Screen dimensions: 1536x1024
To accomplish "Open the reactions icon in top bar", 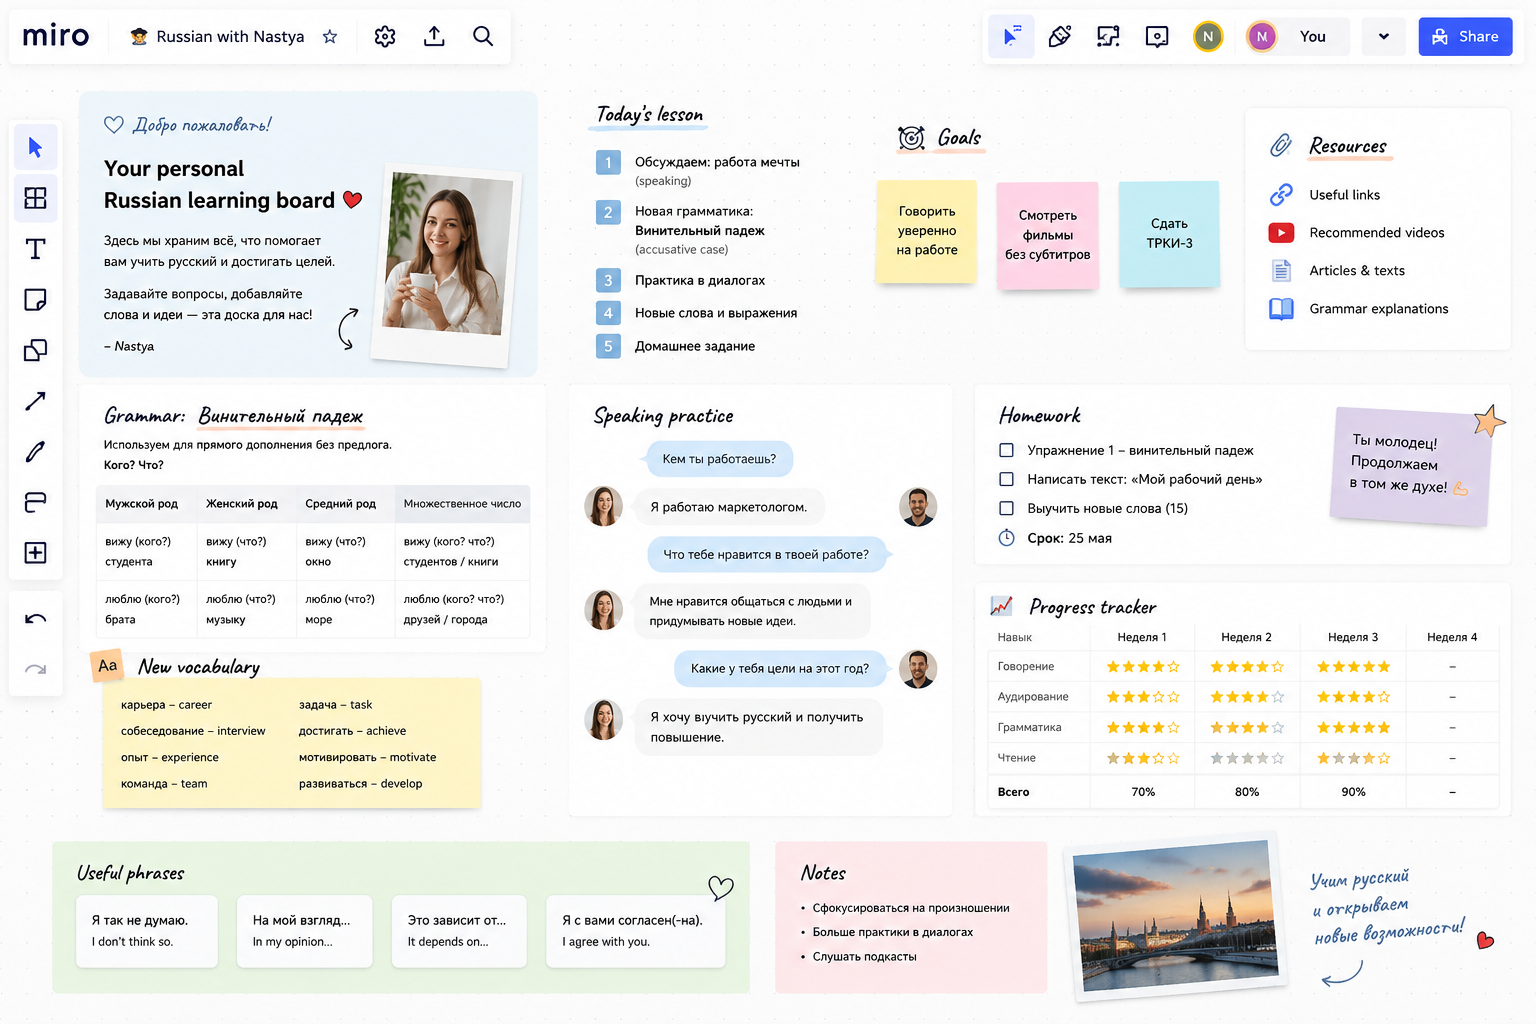I will pos(1060,37).
